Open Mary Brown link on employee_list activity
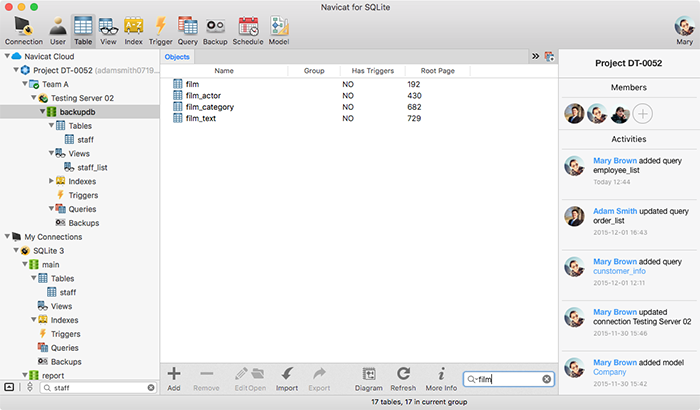Image resolution: width=700 pixels, height=410 pixels. pyautogui.click(x=615, y=161)
